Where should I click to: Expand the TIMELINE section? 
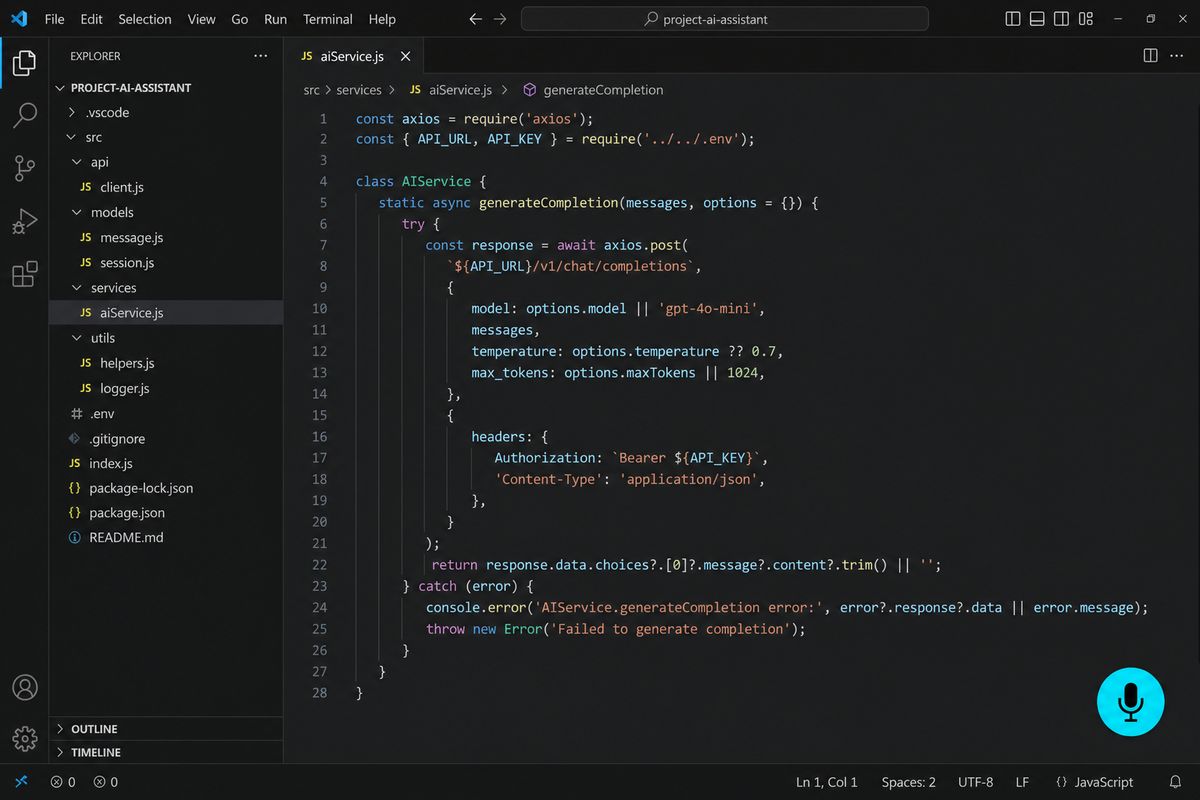(166, 752)
